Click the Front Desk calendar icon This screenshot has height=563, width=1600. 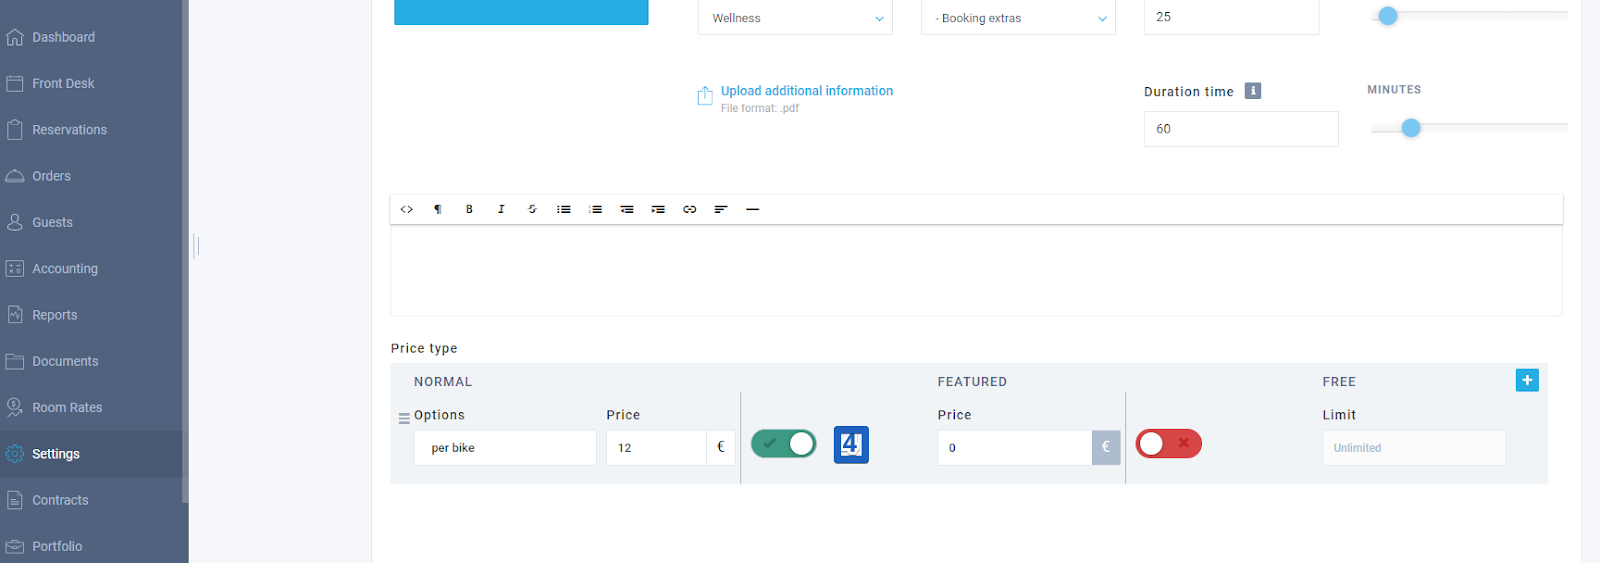point(15,83)
